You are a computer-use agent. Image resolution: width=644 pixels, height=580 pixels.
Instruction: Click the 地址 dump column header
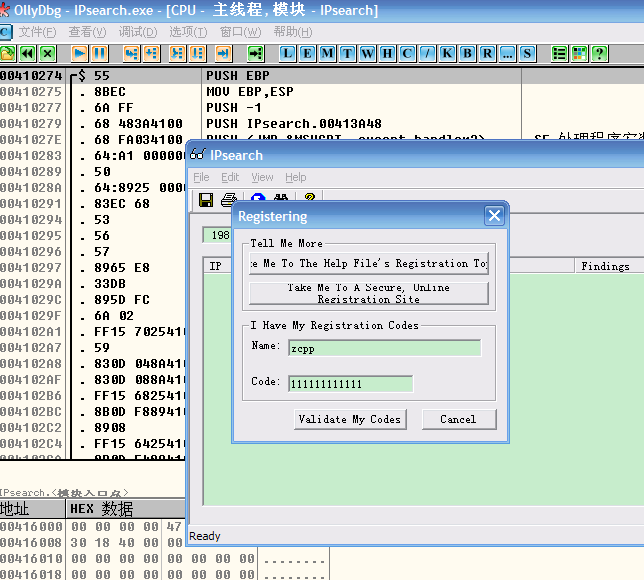(33, 509)
